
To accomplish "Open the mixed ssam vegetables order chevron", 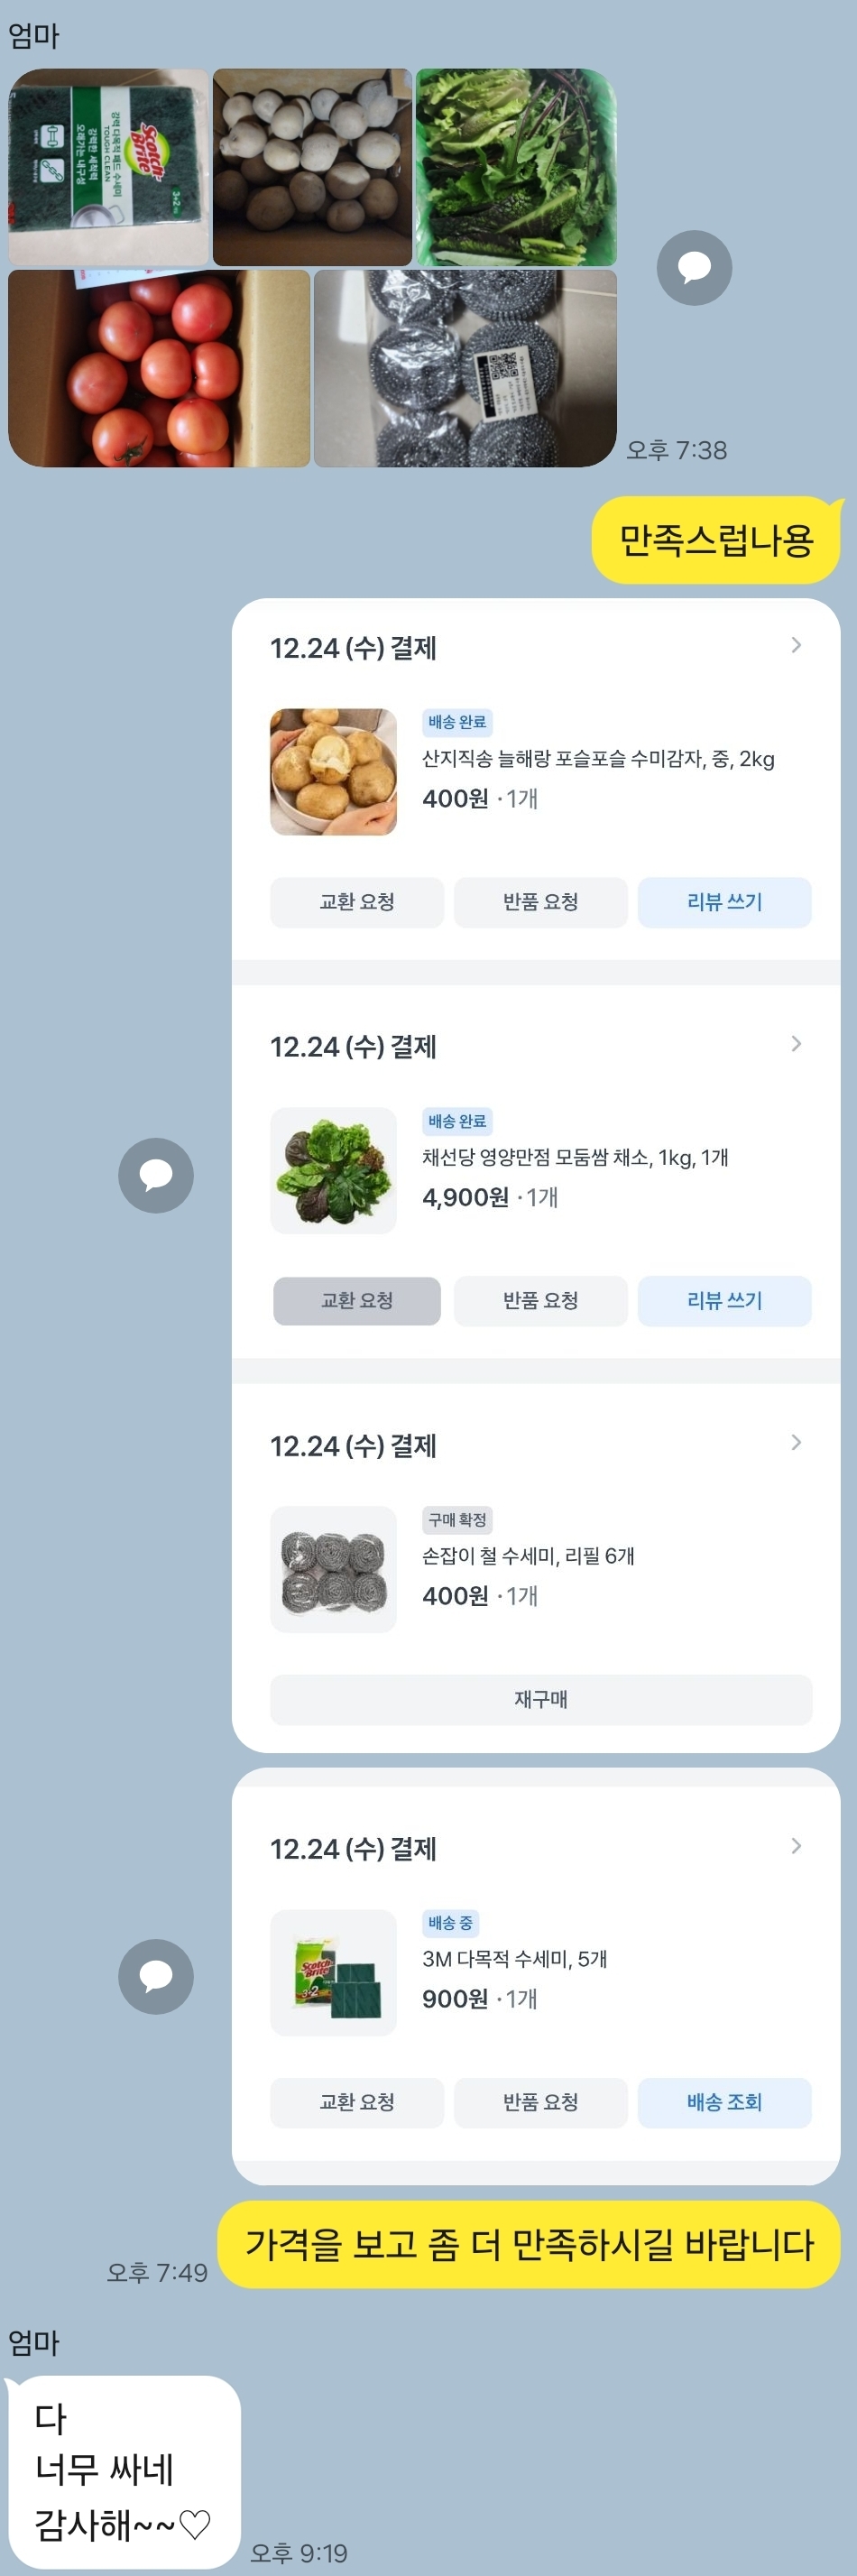I will coord(796,1044).
